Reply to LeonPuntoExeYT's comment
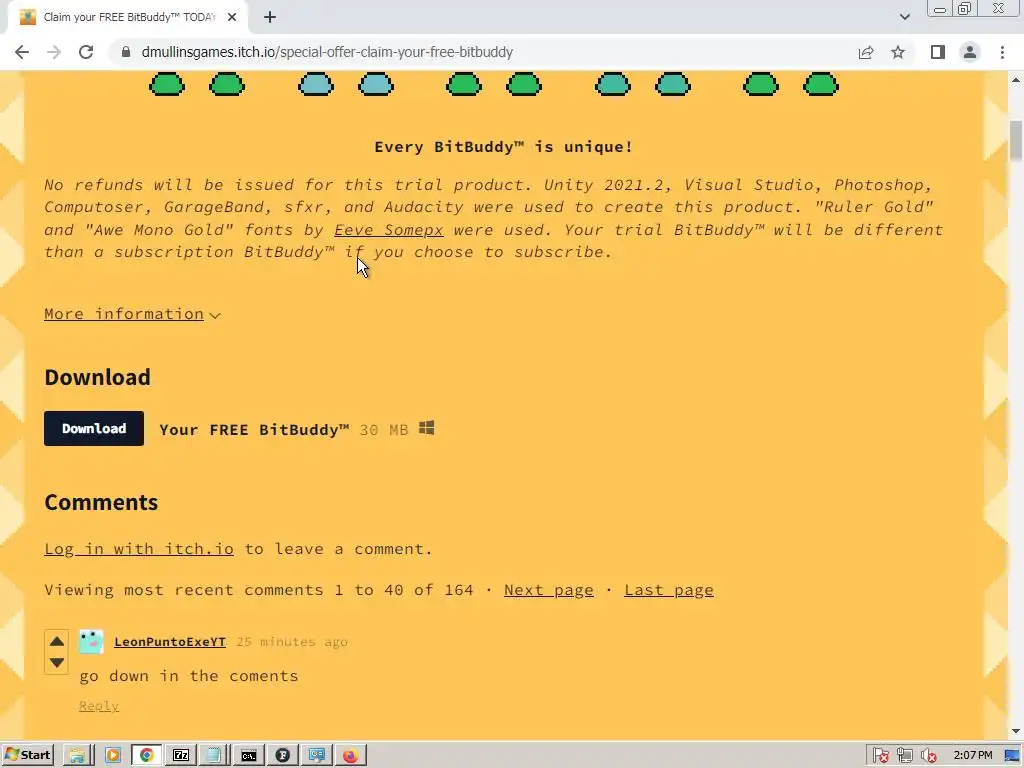This screenshot has width=1024, height=768. [99, 705]
